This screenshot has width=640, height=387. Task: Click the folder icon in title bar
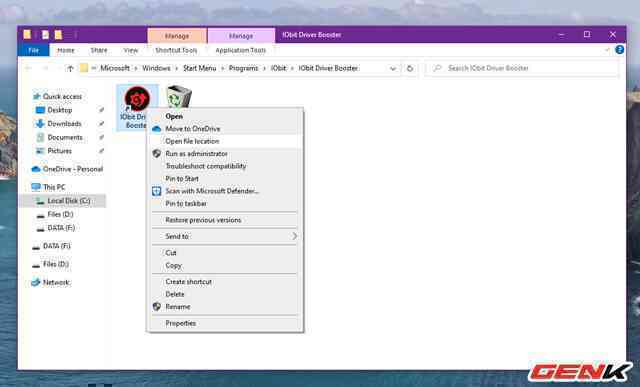[27, 35]
